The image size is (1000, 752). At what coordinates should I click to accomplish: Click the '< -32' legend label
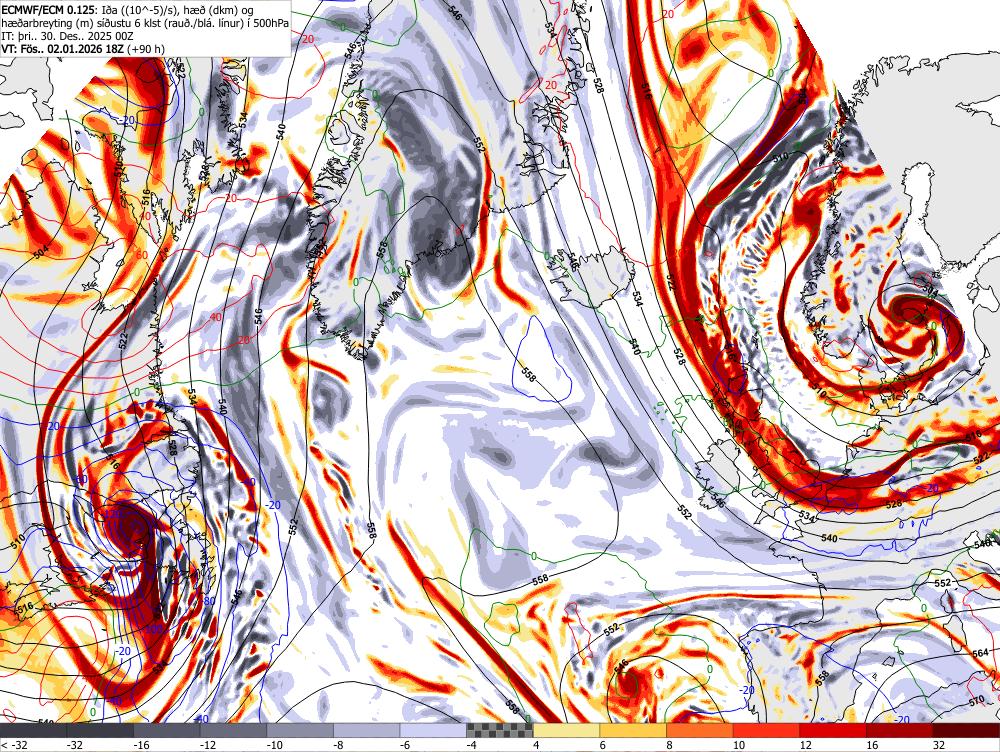coord(13,745)
